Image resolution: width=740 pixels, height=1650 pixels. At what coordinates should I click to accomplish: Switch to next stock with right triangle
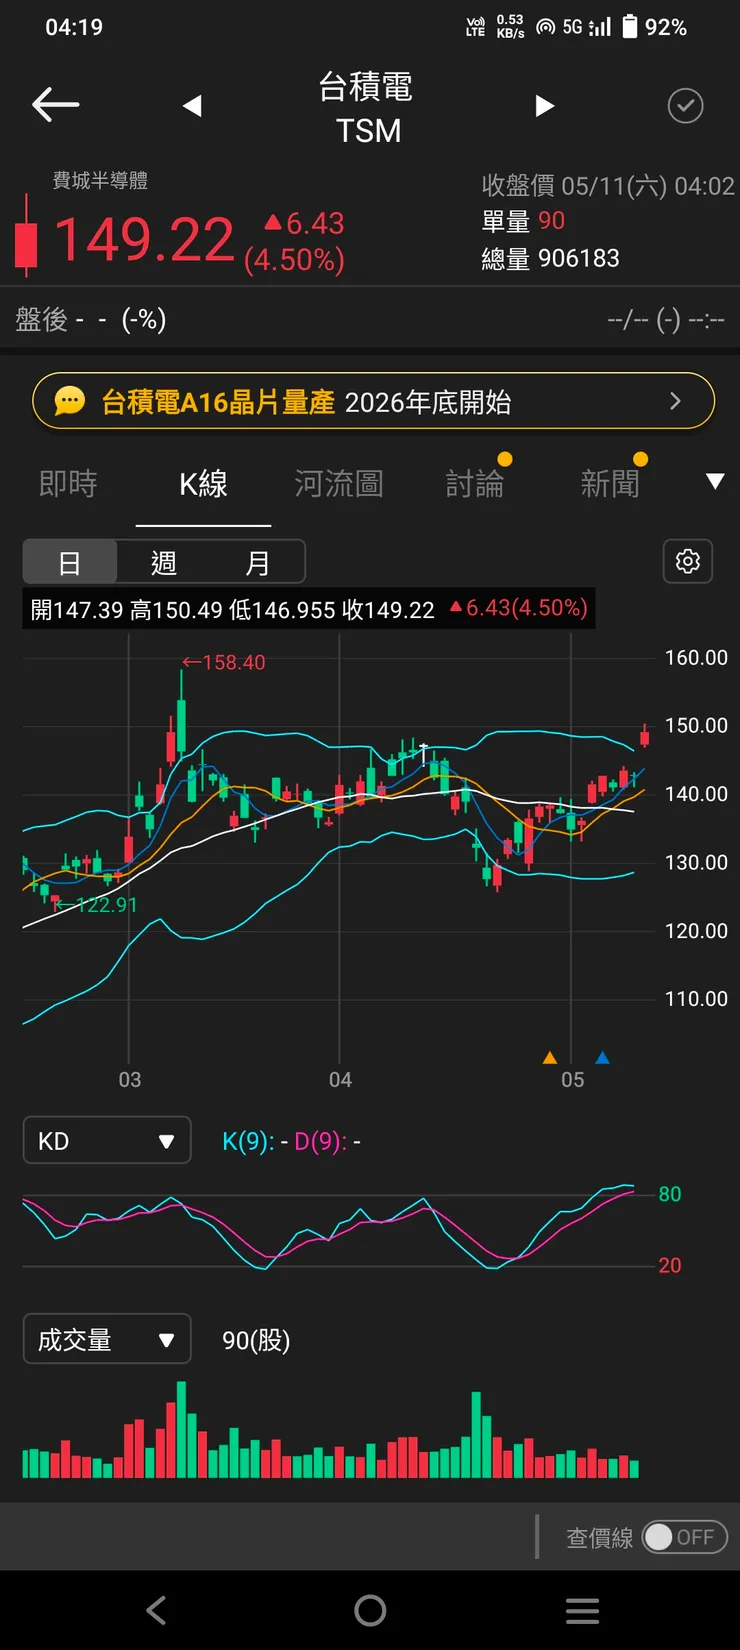pyautogui.click(x=544, y=105)
